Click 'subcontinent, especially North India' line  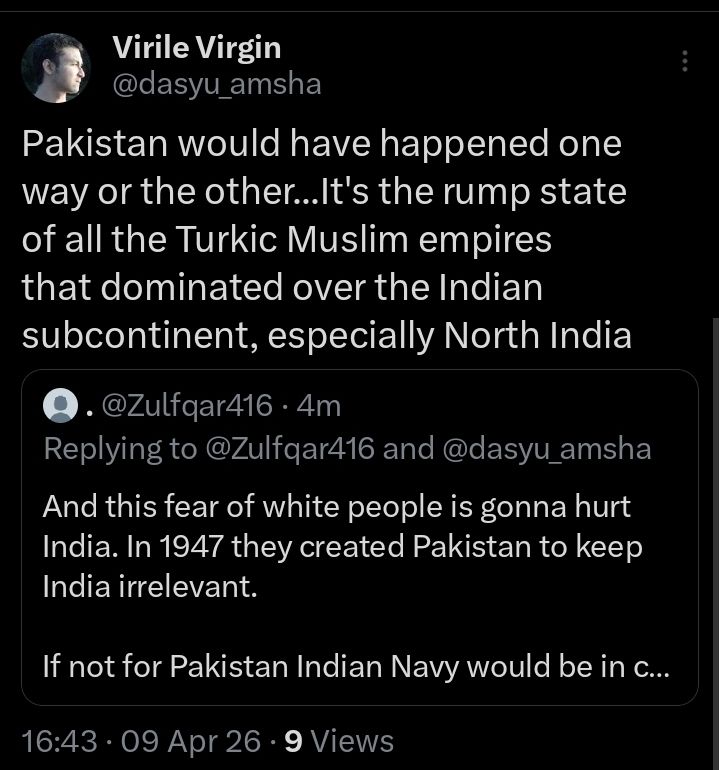click(326, 336)
